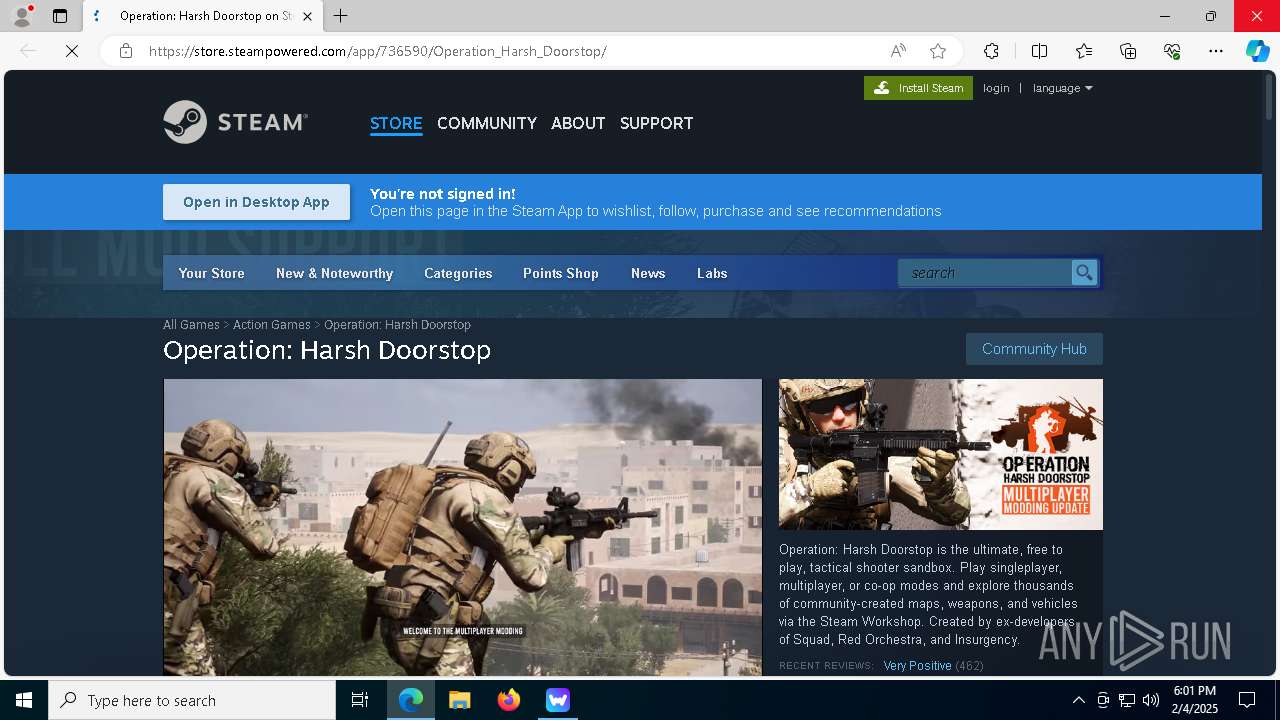
Task: Click the taskbar clock showing 6:01 PM
Action: pos(1194,700)
